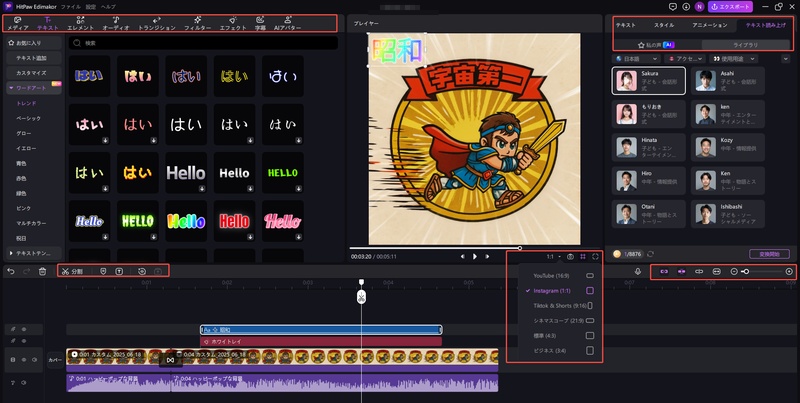
Task: Delete the selected clip with trash icon
Action: (x=43, y=271)
